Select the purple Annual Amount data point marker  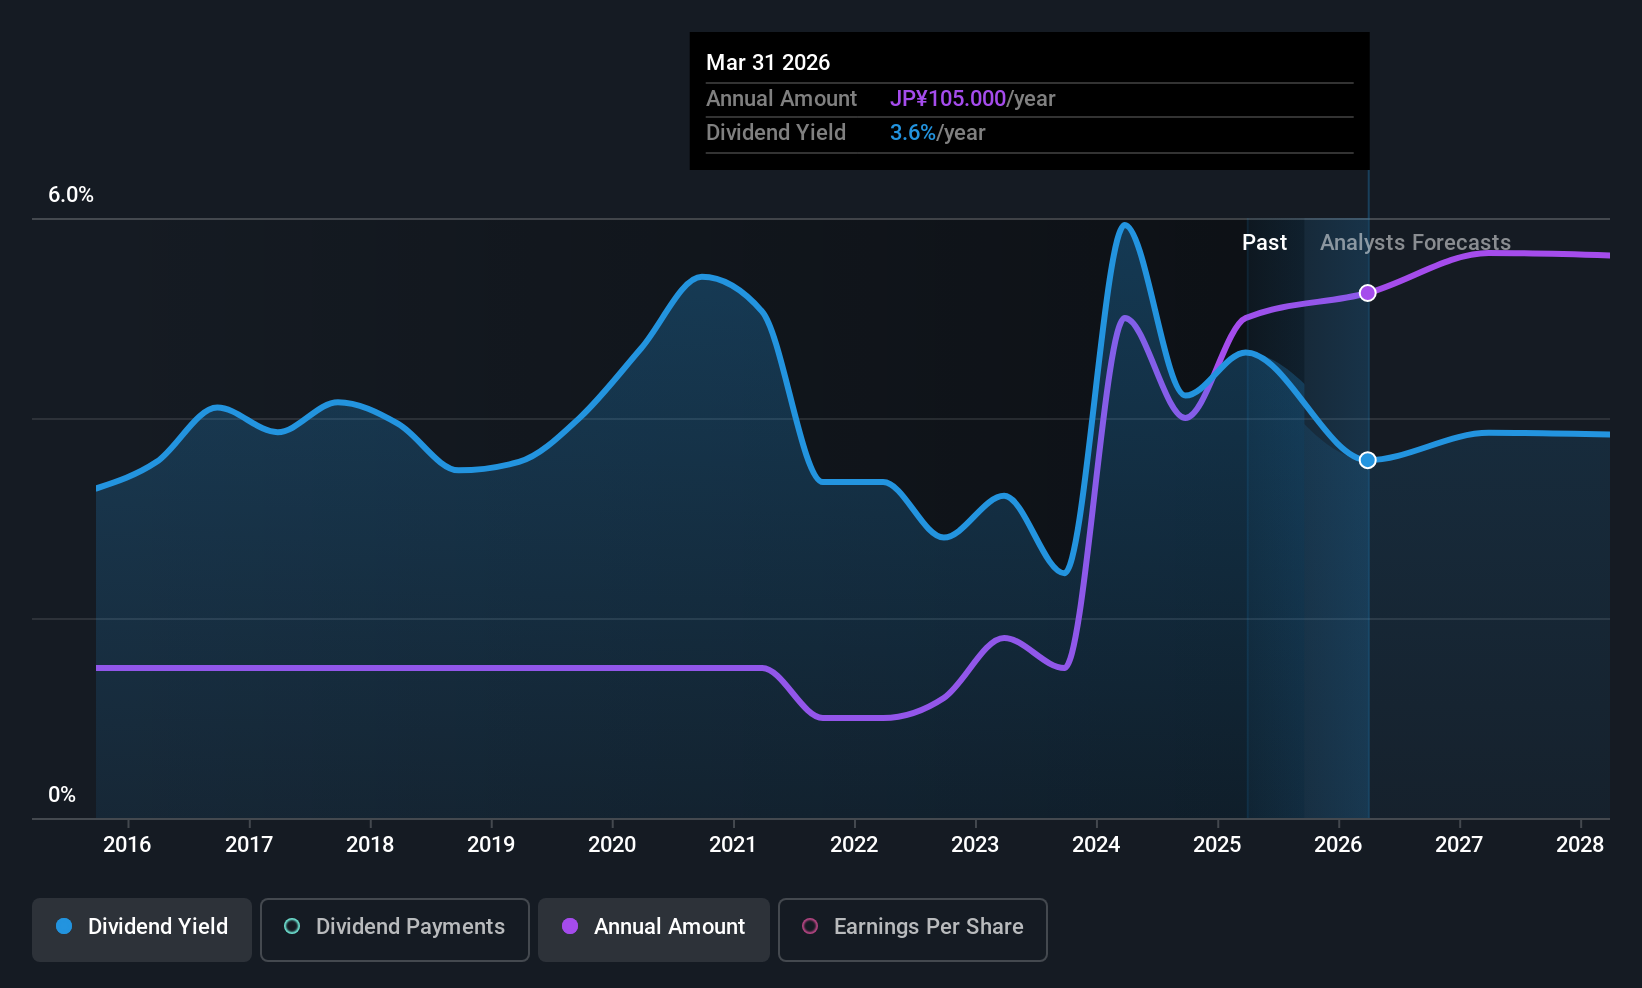click(1368, 293)
